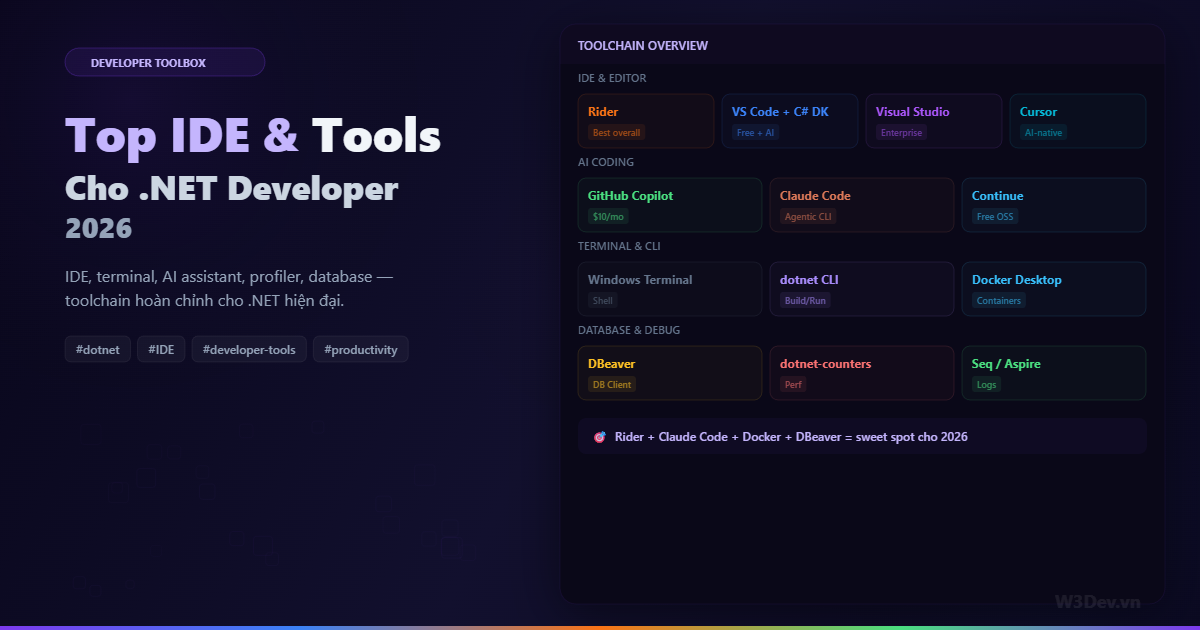Open the Claude Code agentic CLI card
This screenshot has height=630, width=1200.
[x=861, y=204]
